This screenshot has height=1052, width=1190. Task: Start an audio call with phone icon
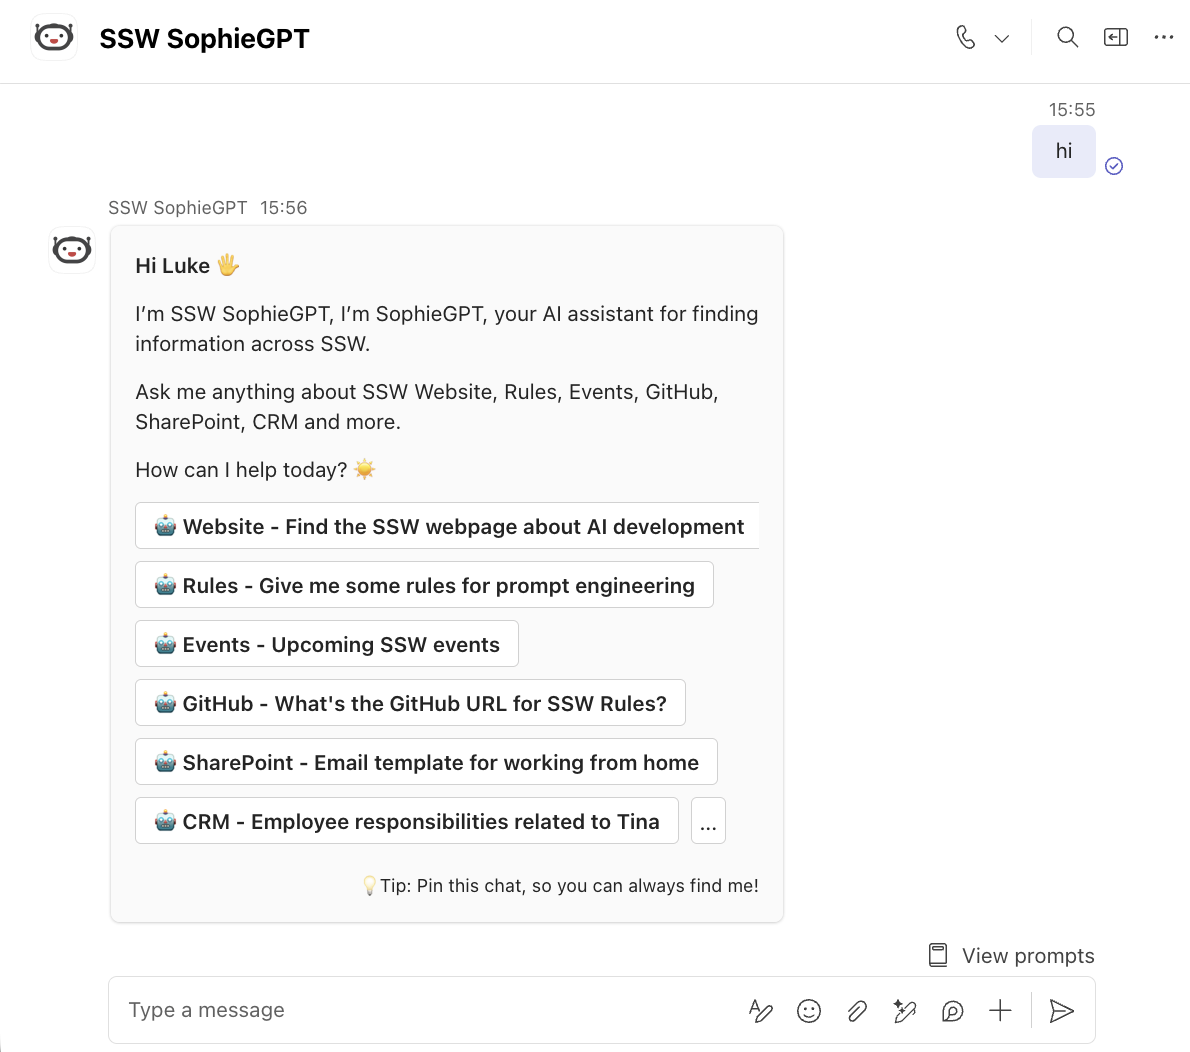(965, 37)
